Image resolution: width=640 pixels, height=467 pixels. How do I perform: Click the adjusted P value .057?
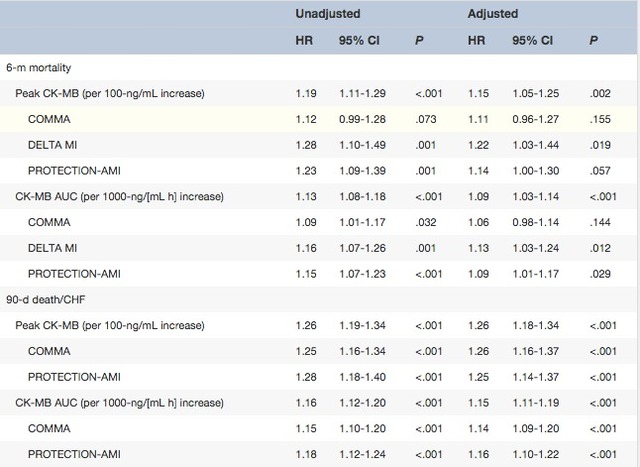(x=600, y=171)
